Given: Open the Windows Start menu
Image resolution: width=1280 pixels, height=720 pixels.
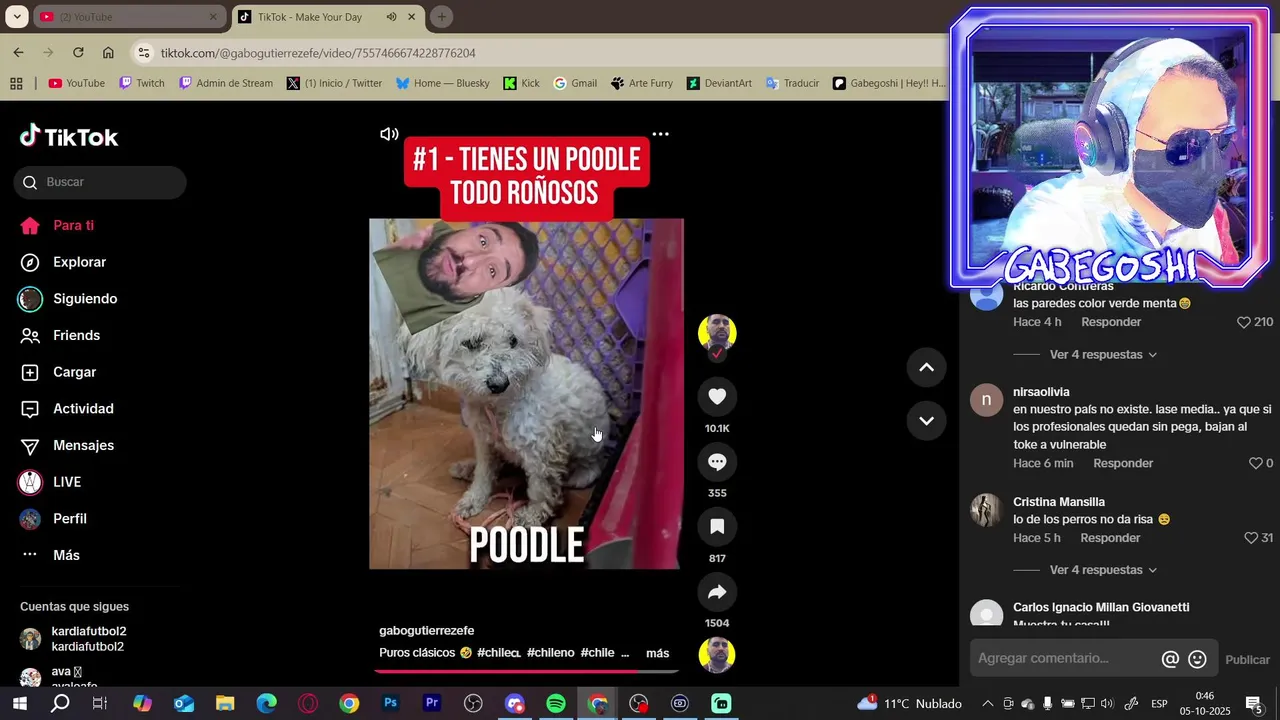Looking at the screenshot, I should click(x=19, y=704).
